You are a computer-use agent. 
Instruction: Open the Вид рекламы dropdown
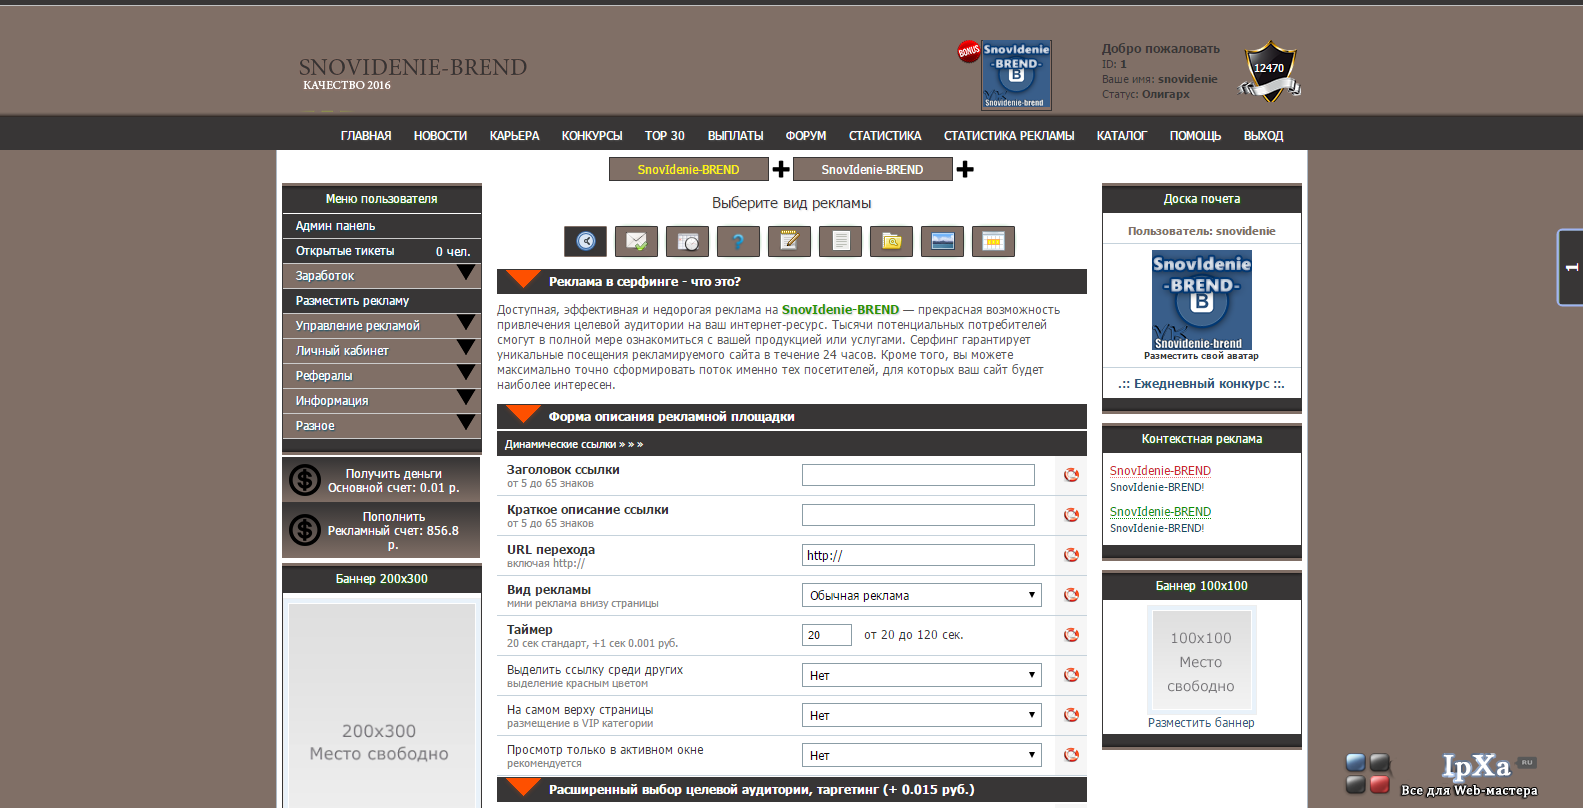922,595
